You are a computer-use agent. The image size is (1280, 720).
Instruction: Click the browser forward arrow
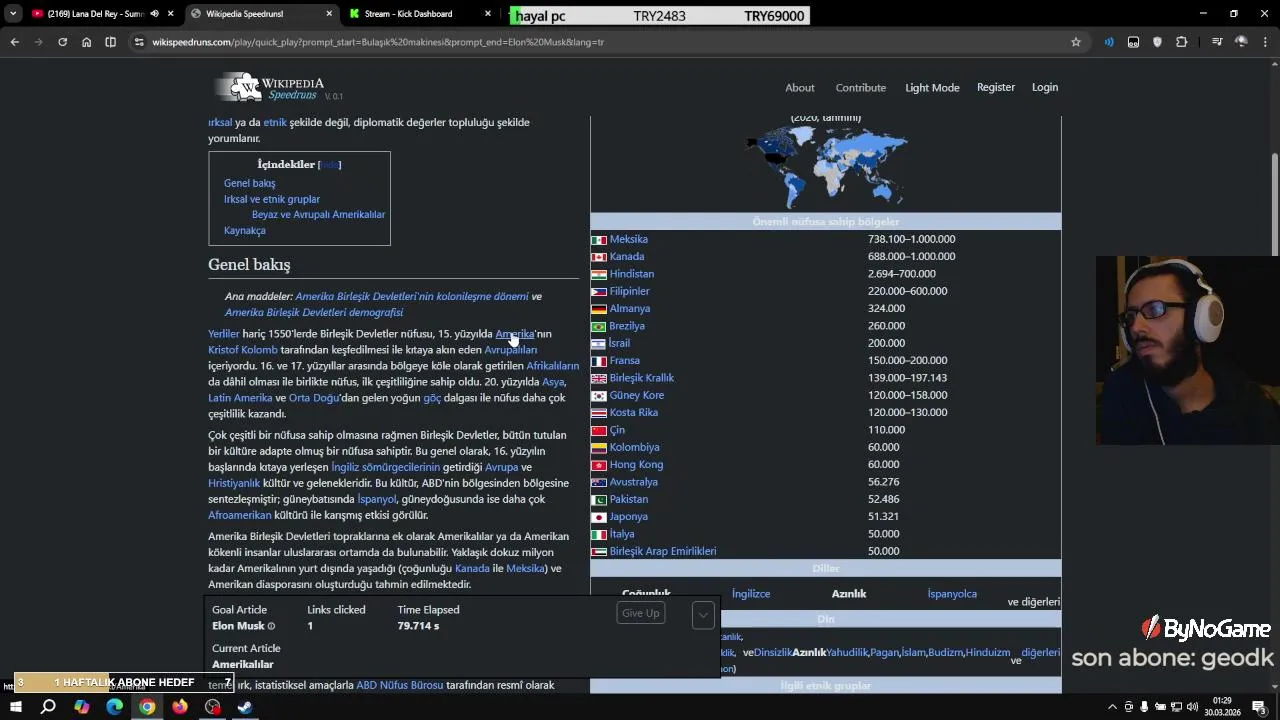tap(38, 42)
